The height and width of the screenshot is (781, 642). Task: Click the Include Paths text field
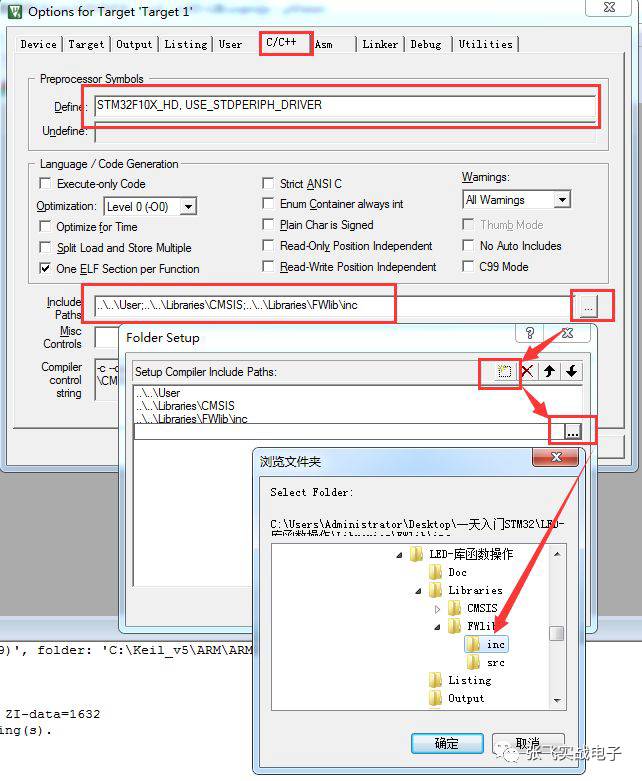333,305
